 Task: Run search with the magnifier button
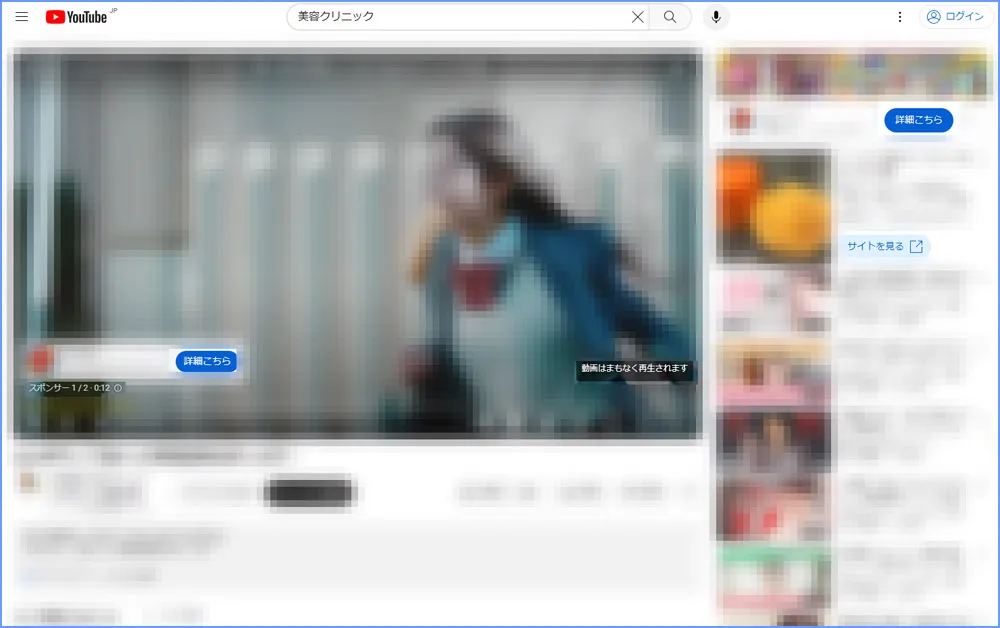coord(670,17)
